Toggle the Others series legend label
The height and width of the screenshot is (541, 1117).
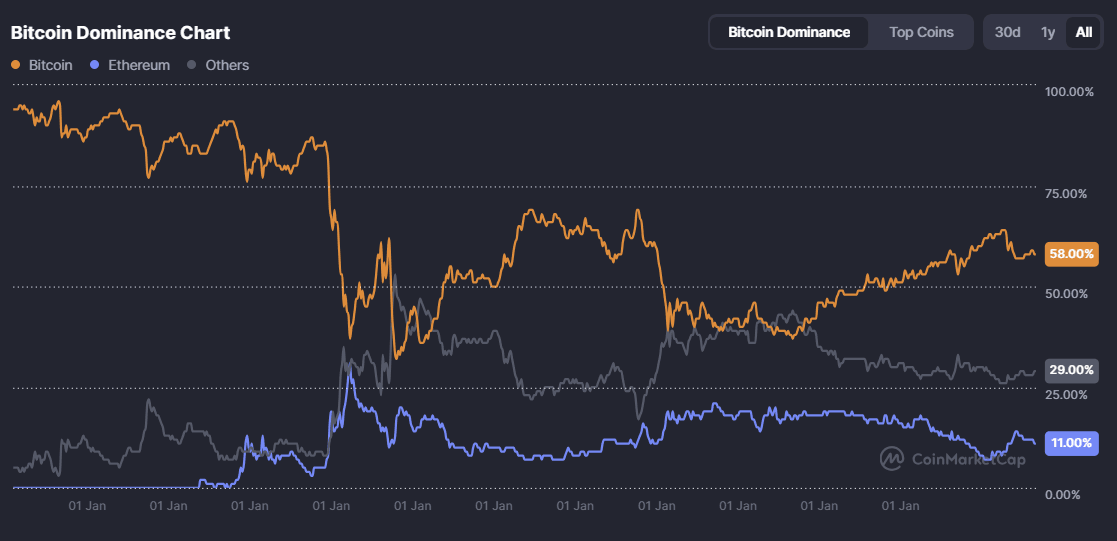coord(227,65)
